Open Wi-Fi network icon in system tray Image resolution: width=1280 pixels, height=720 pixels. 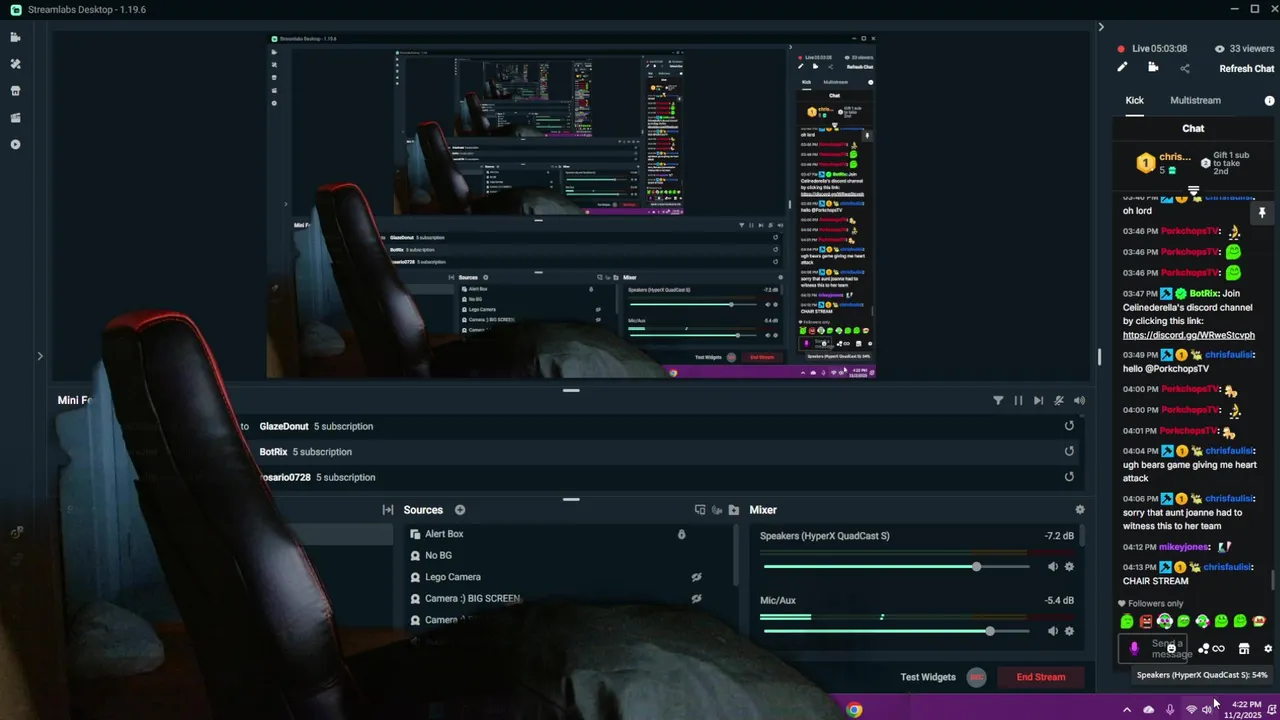point(1191,710)
